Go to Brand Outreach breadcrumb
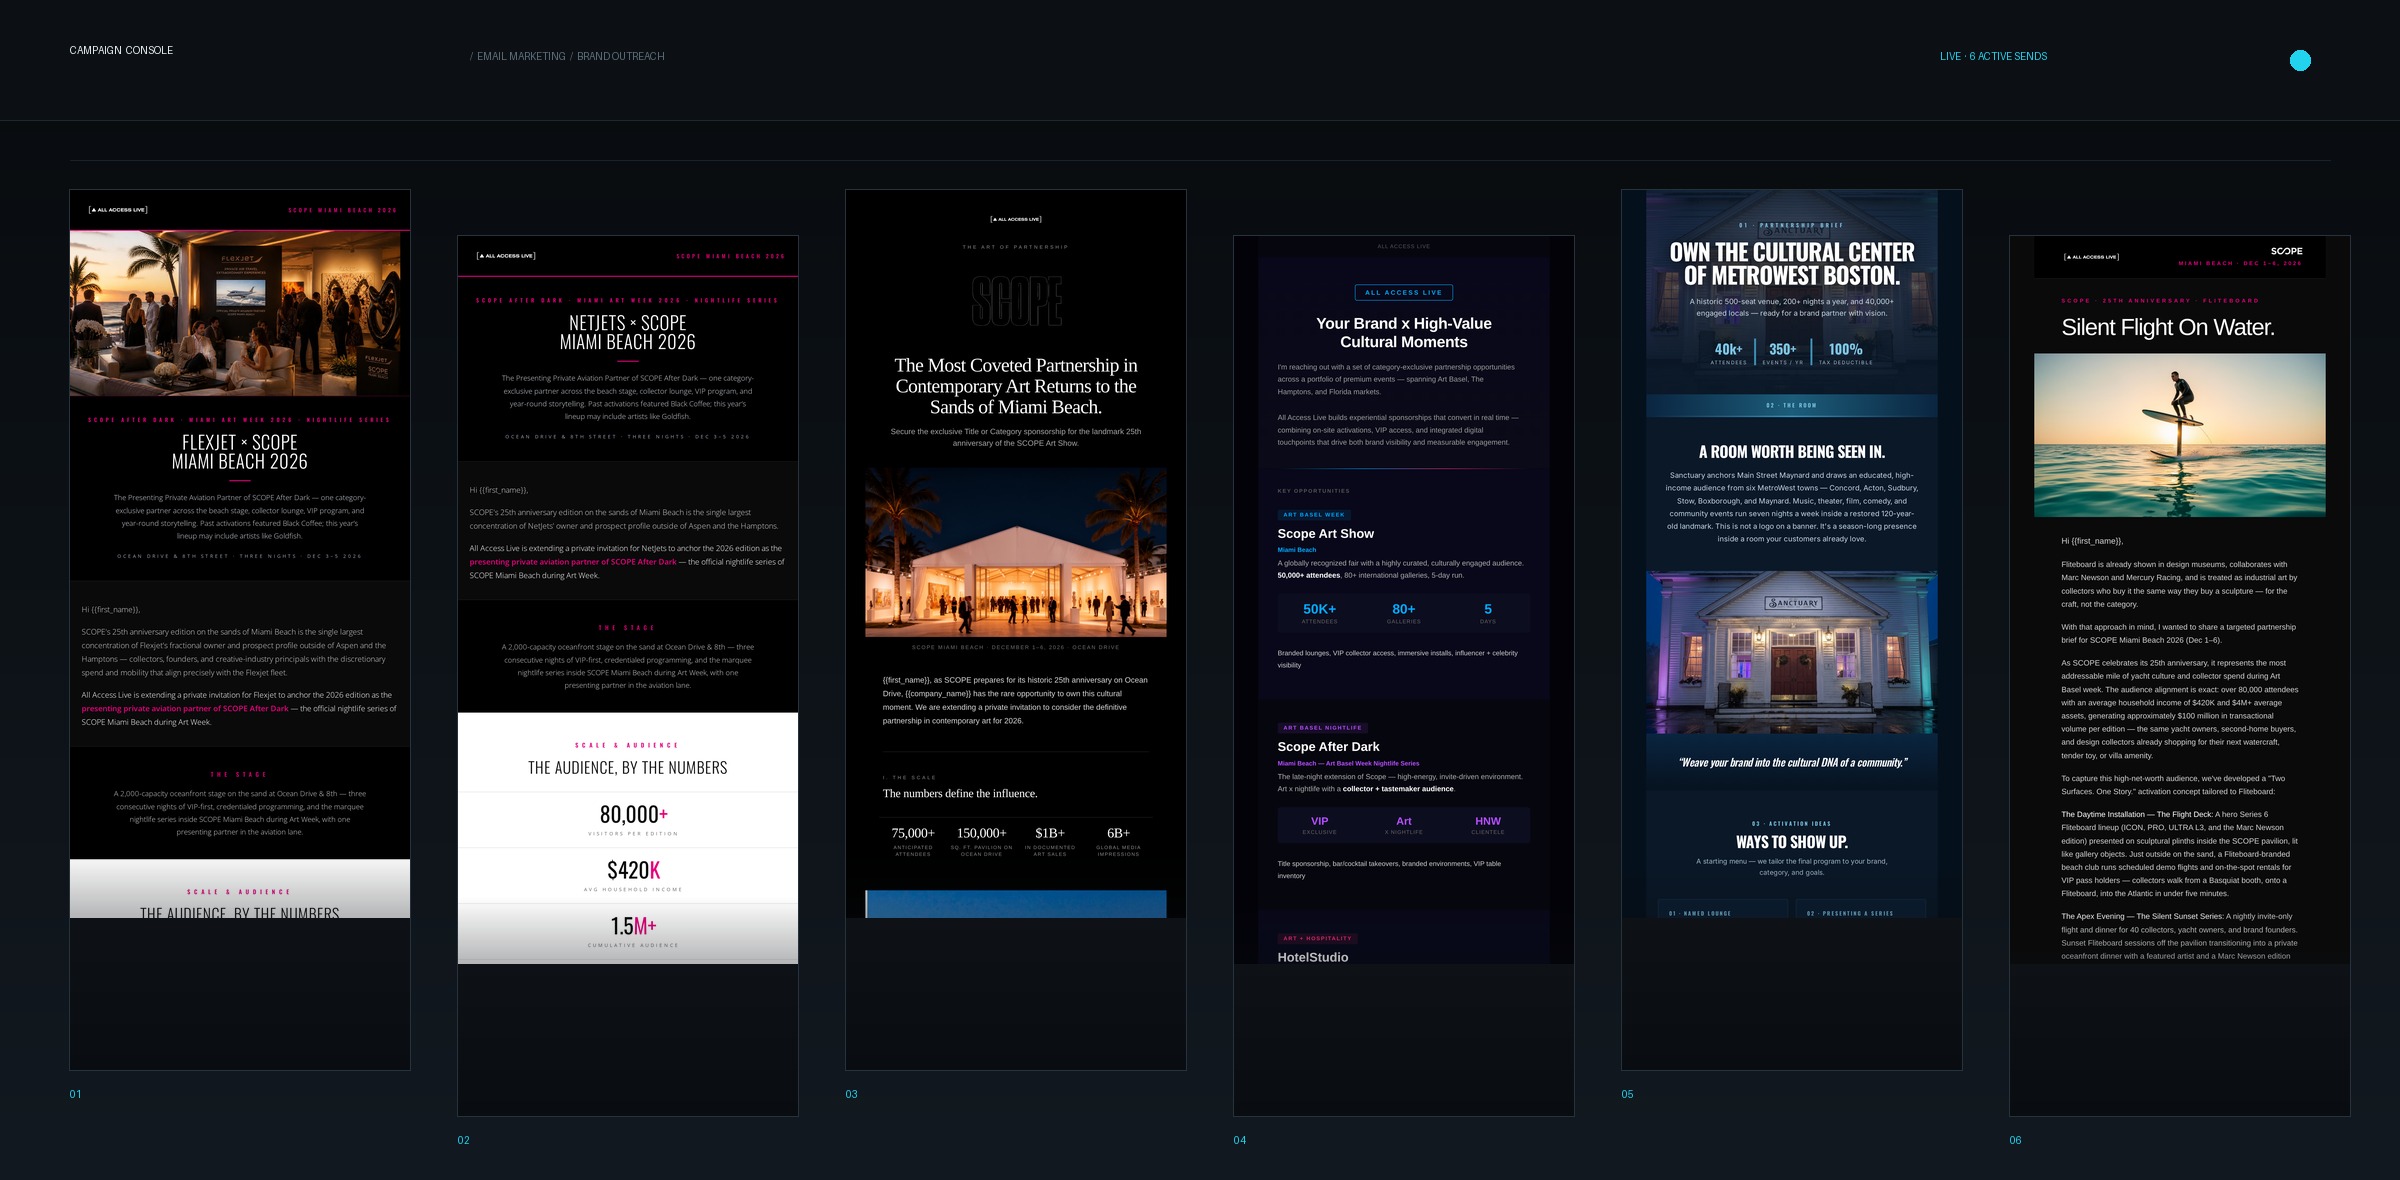 [x=620, y=57]
